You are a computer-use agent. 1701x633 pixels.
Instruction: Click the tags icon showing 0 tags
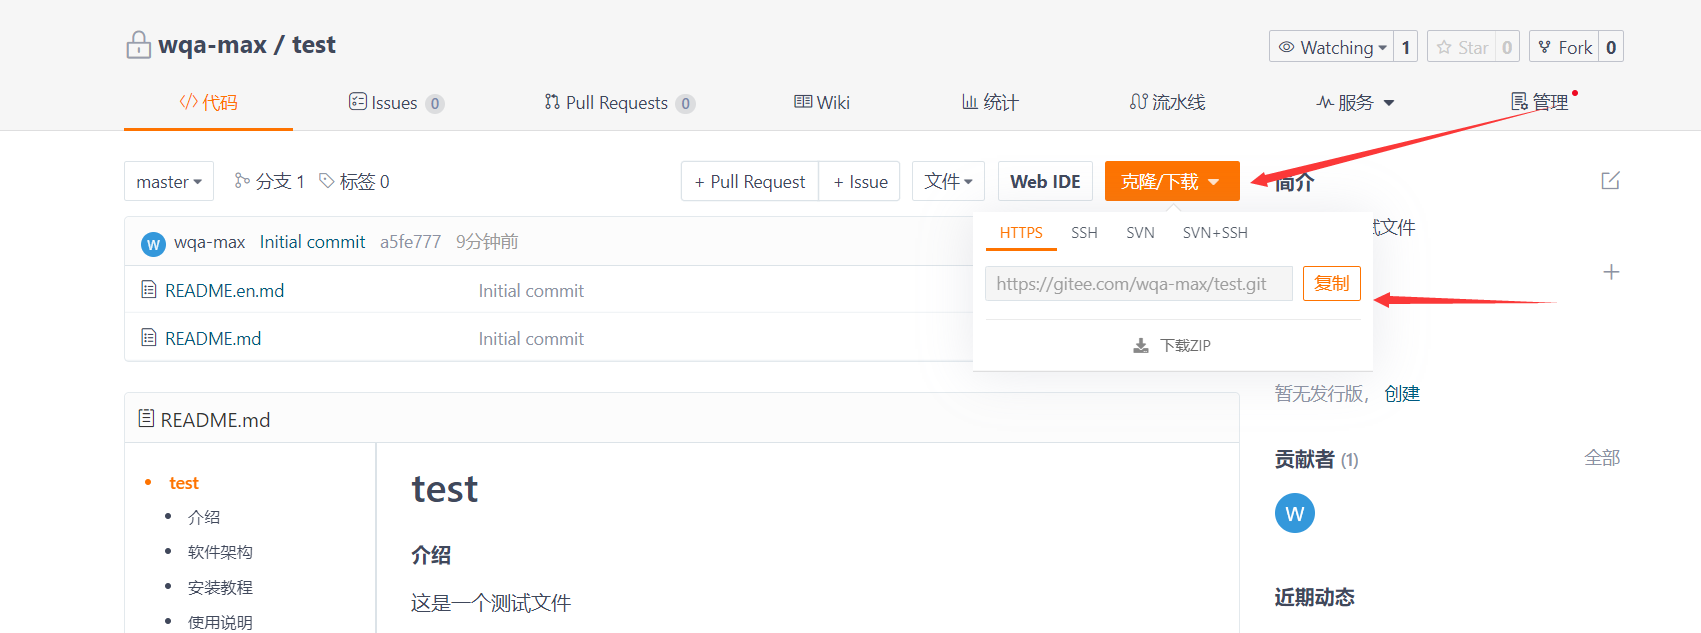326,181
